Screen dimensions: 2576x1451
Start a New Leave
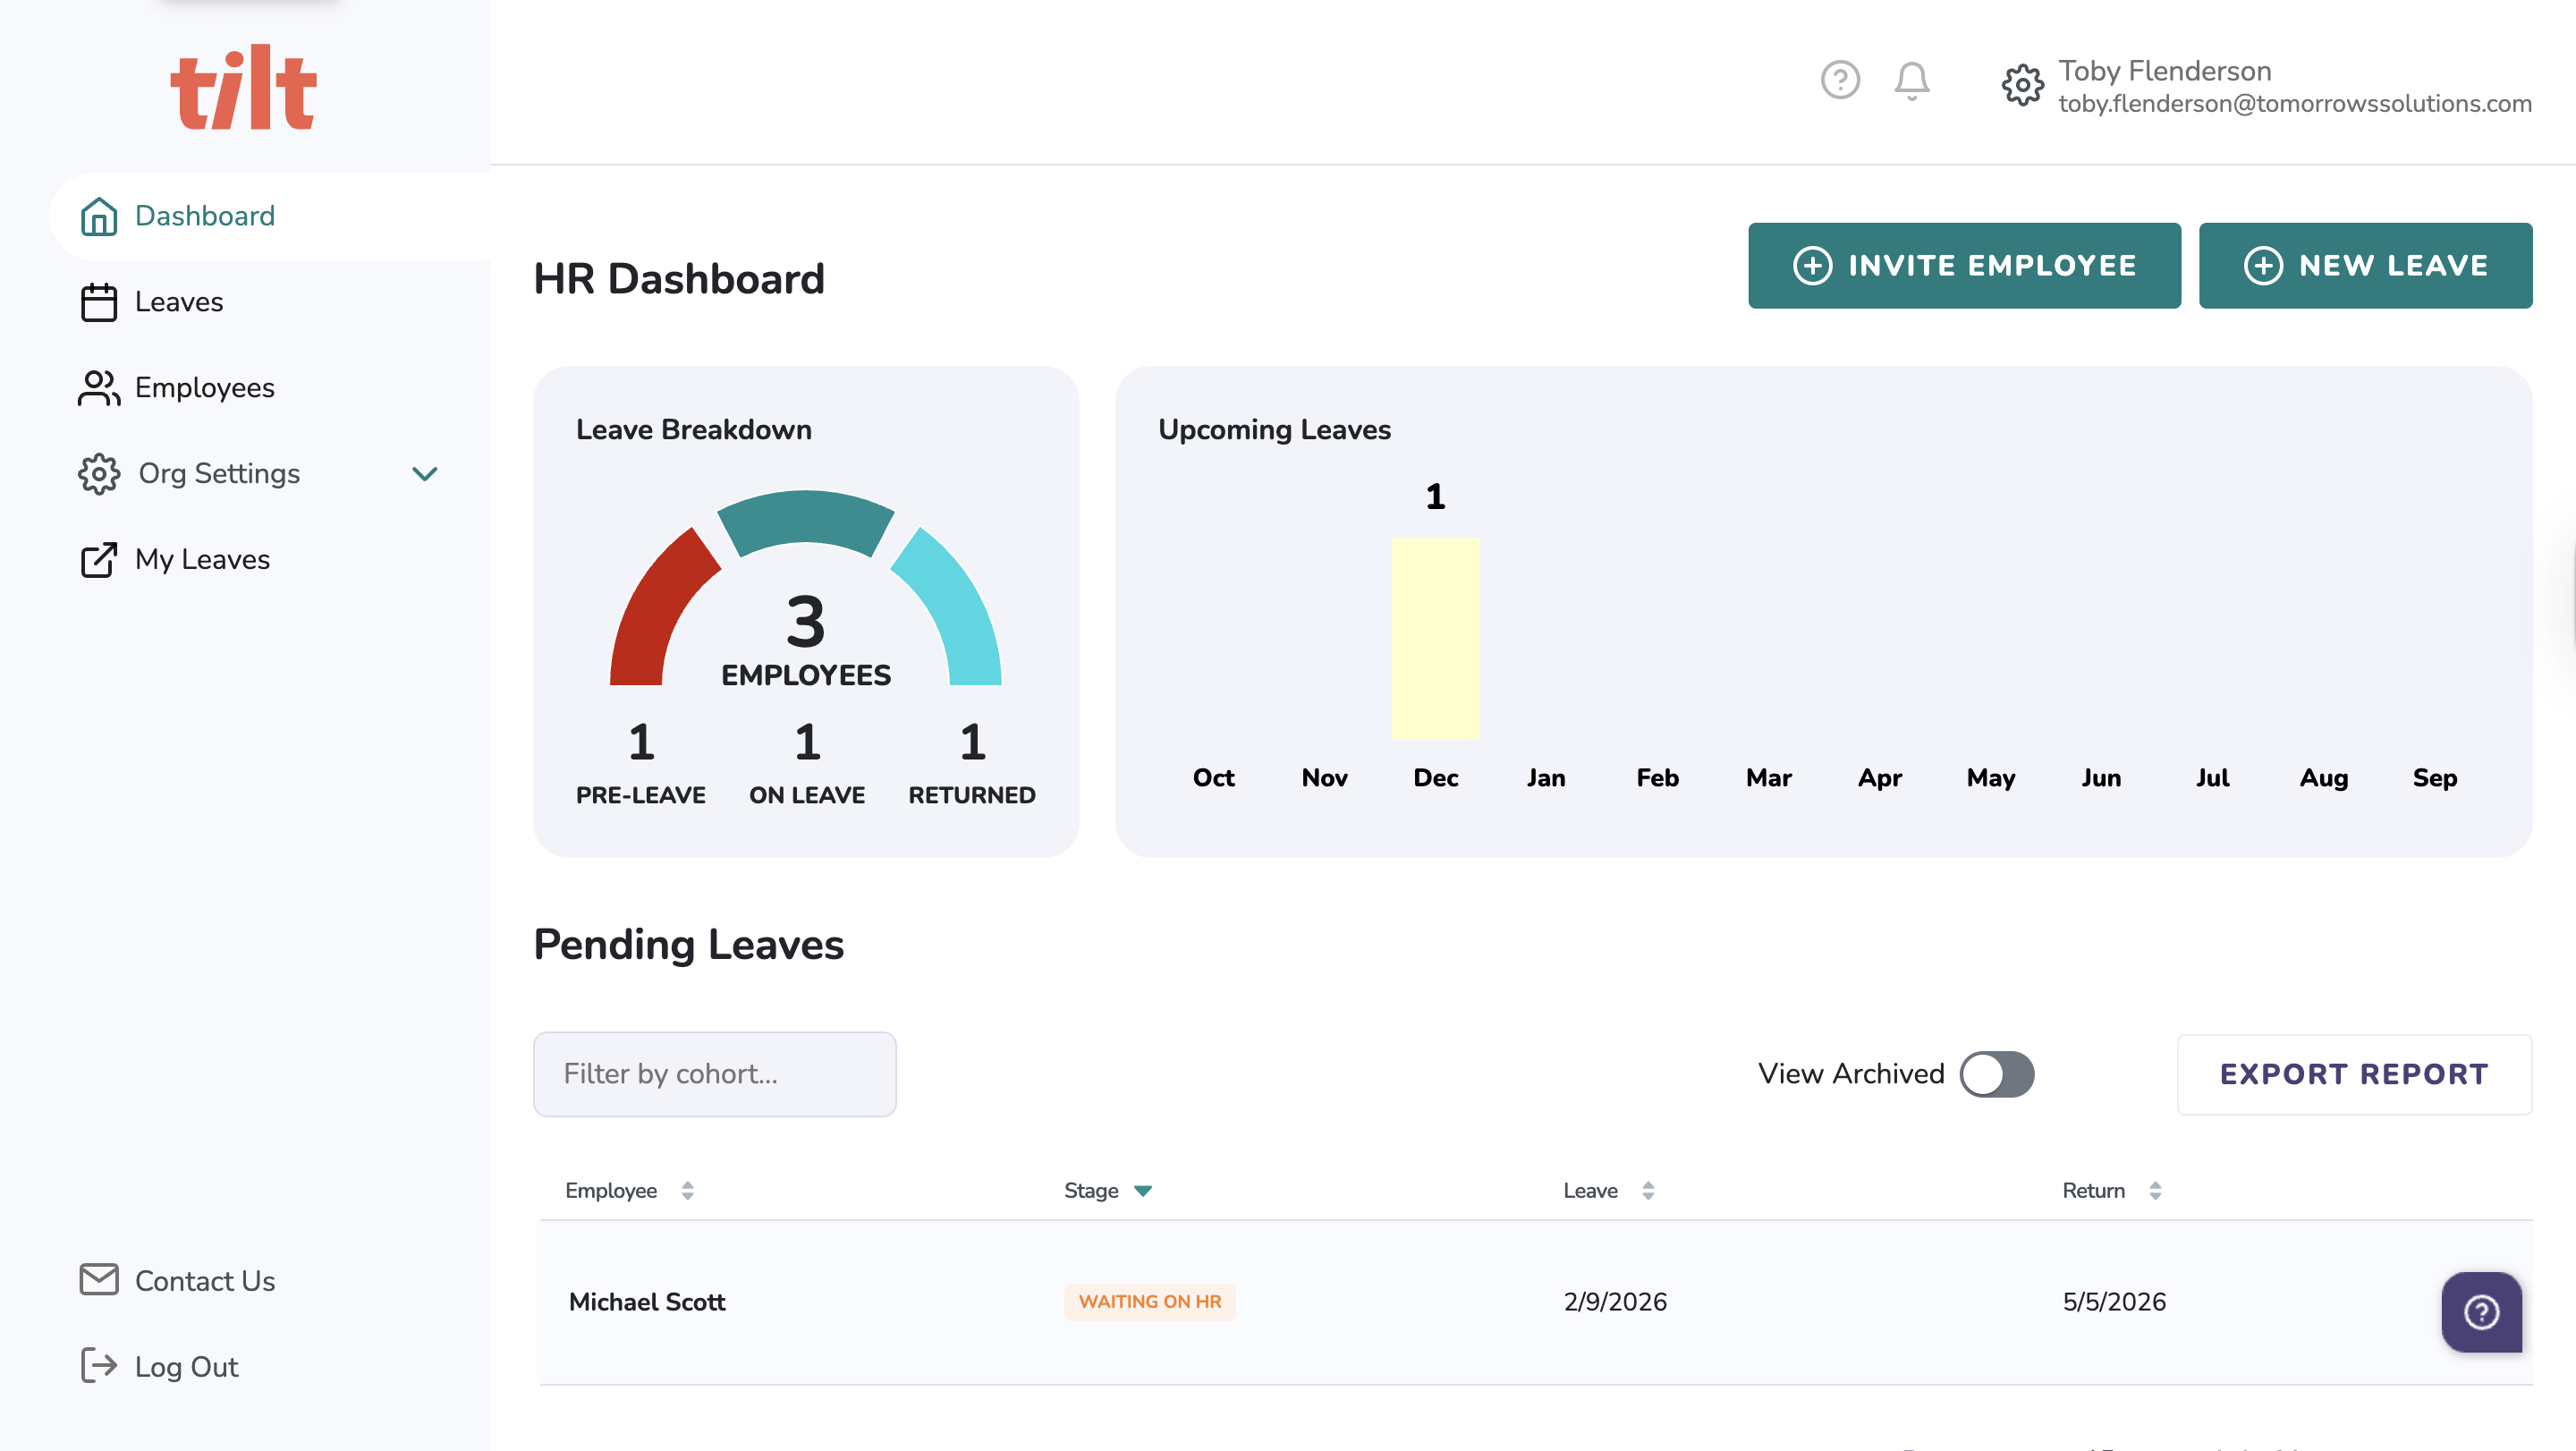[x=2365, y=265]
